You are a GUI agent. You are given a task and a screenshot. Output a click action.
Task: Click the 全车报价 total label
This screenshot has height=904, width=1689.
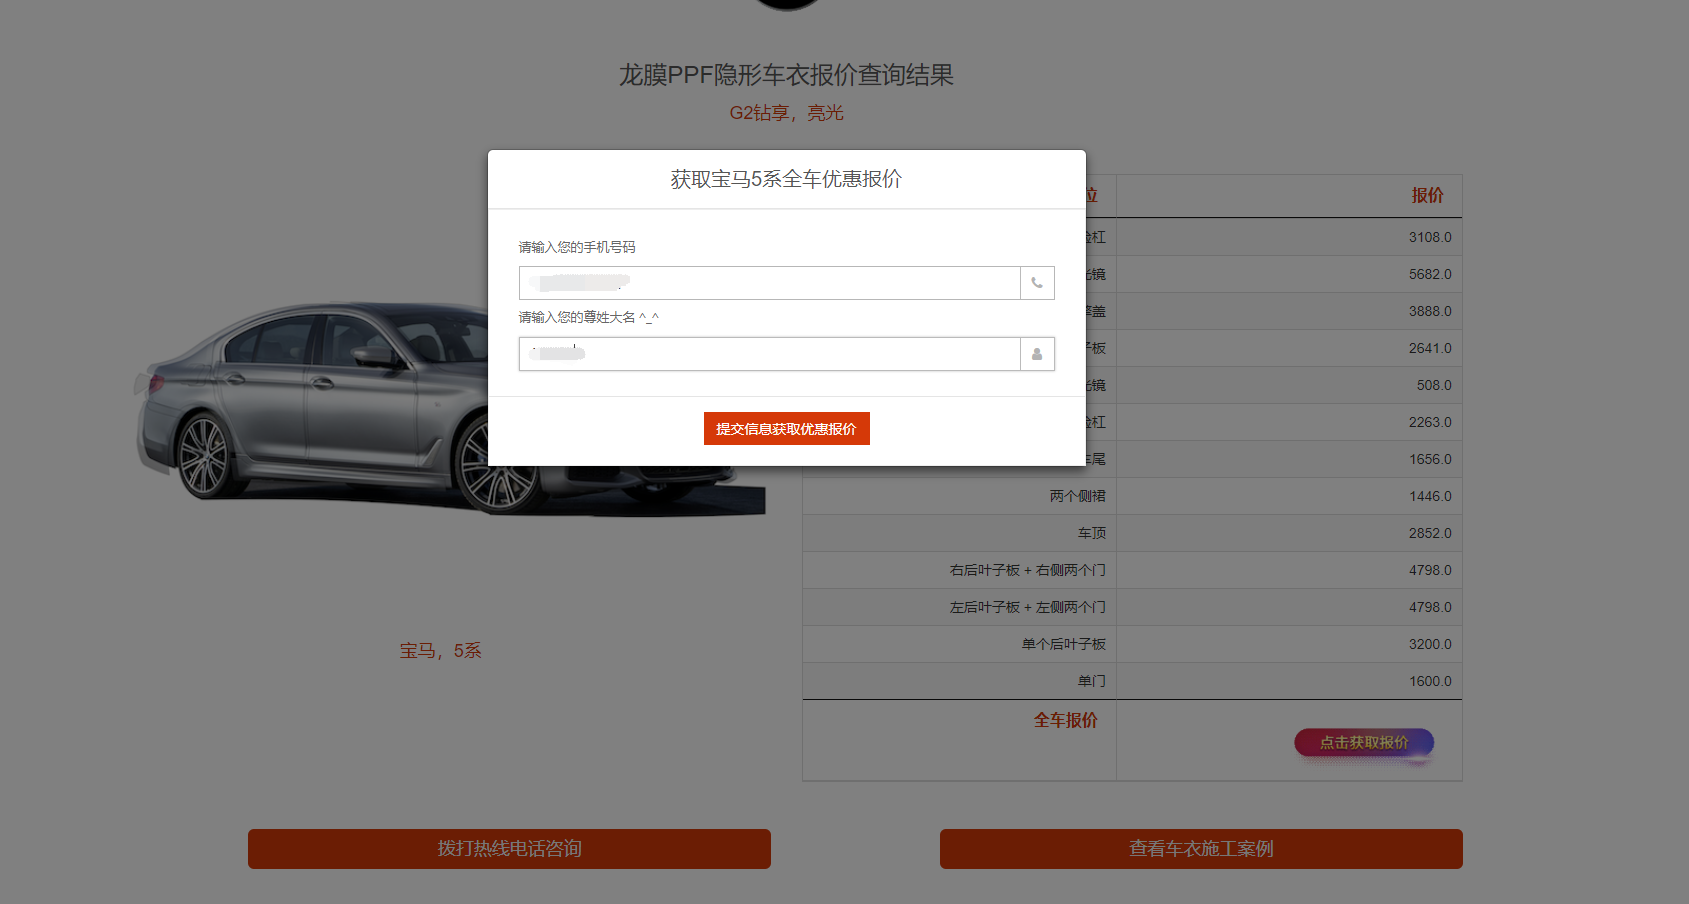point(1065,720)
